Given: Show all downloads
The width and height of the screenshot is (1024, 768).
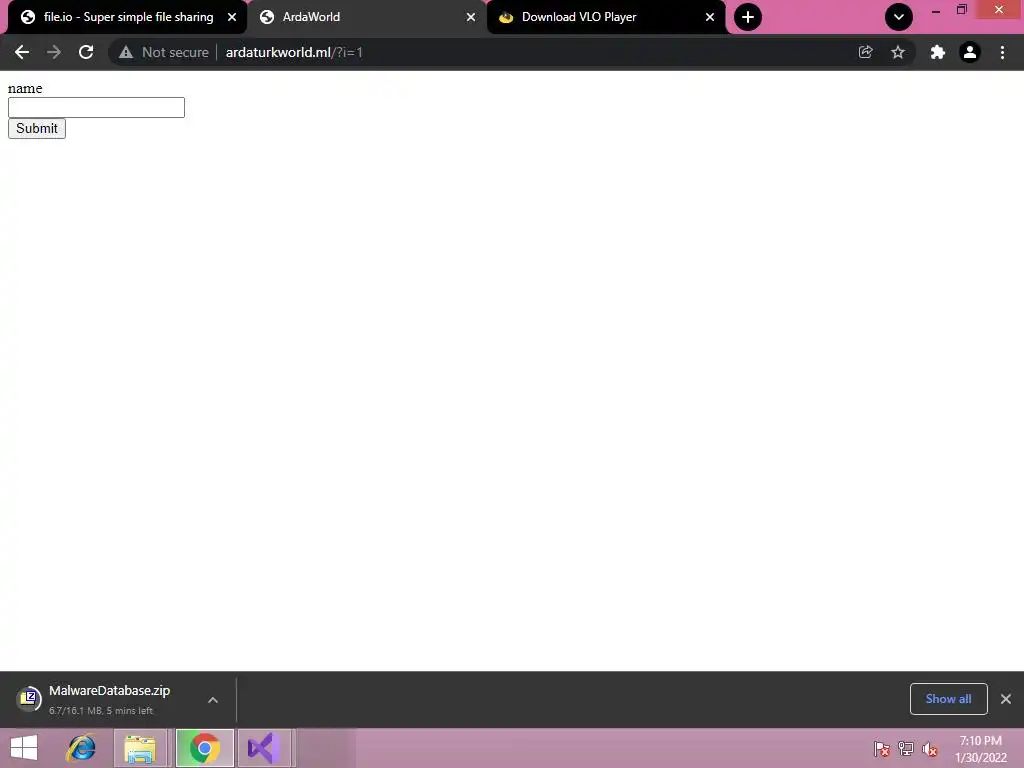Looking at the screenshot, I should click(948, 699).
